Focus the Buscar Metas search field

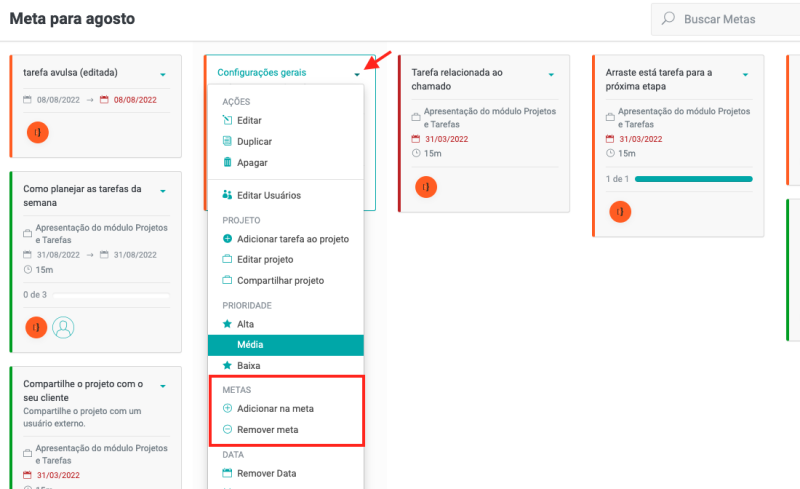(735, 19)
